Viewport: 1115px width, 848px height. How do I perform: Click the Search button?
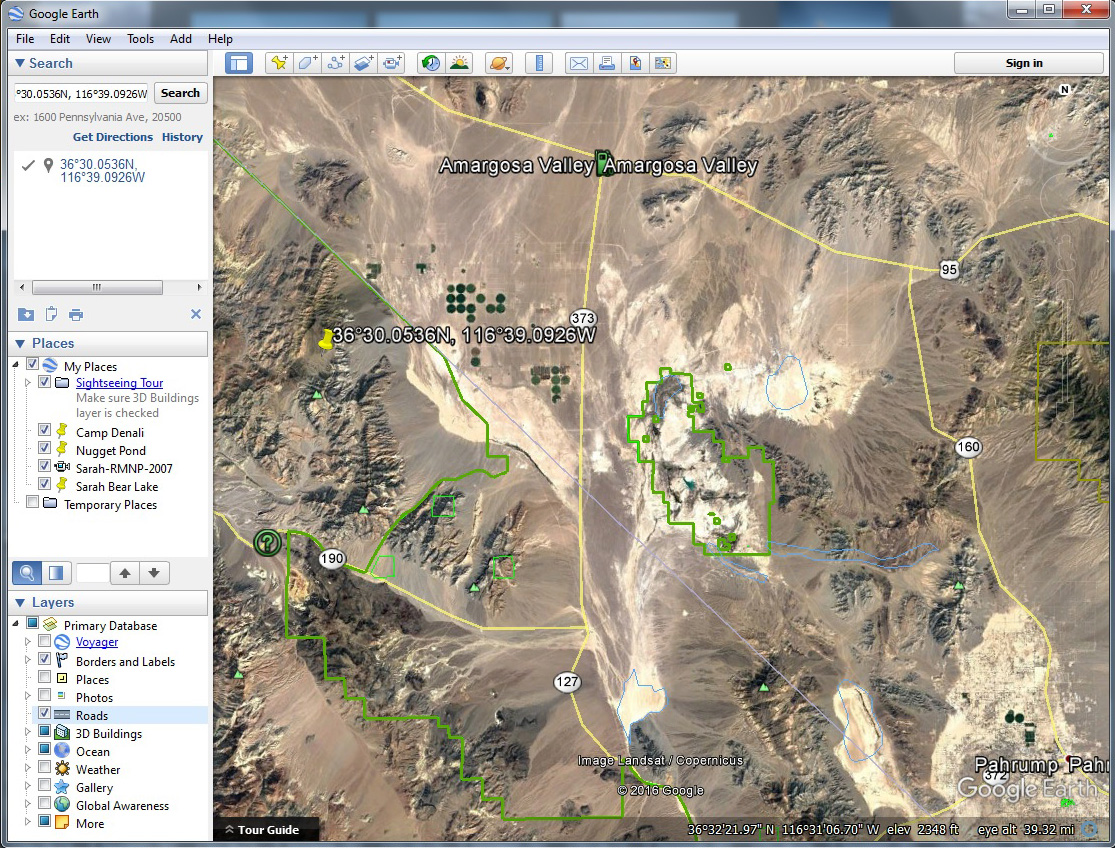(x=181, y=93)
